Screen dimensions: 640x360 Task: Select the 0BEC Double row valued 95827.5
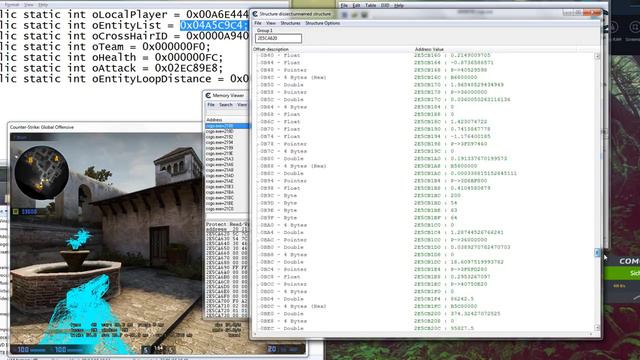click(424, 328)
